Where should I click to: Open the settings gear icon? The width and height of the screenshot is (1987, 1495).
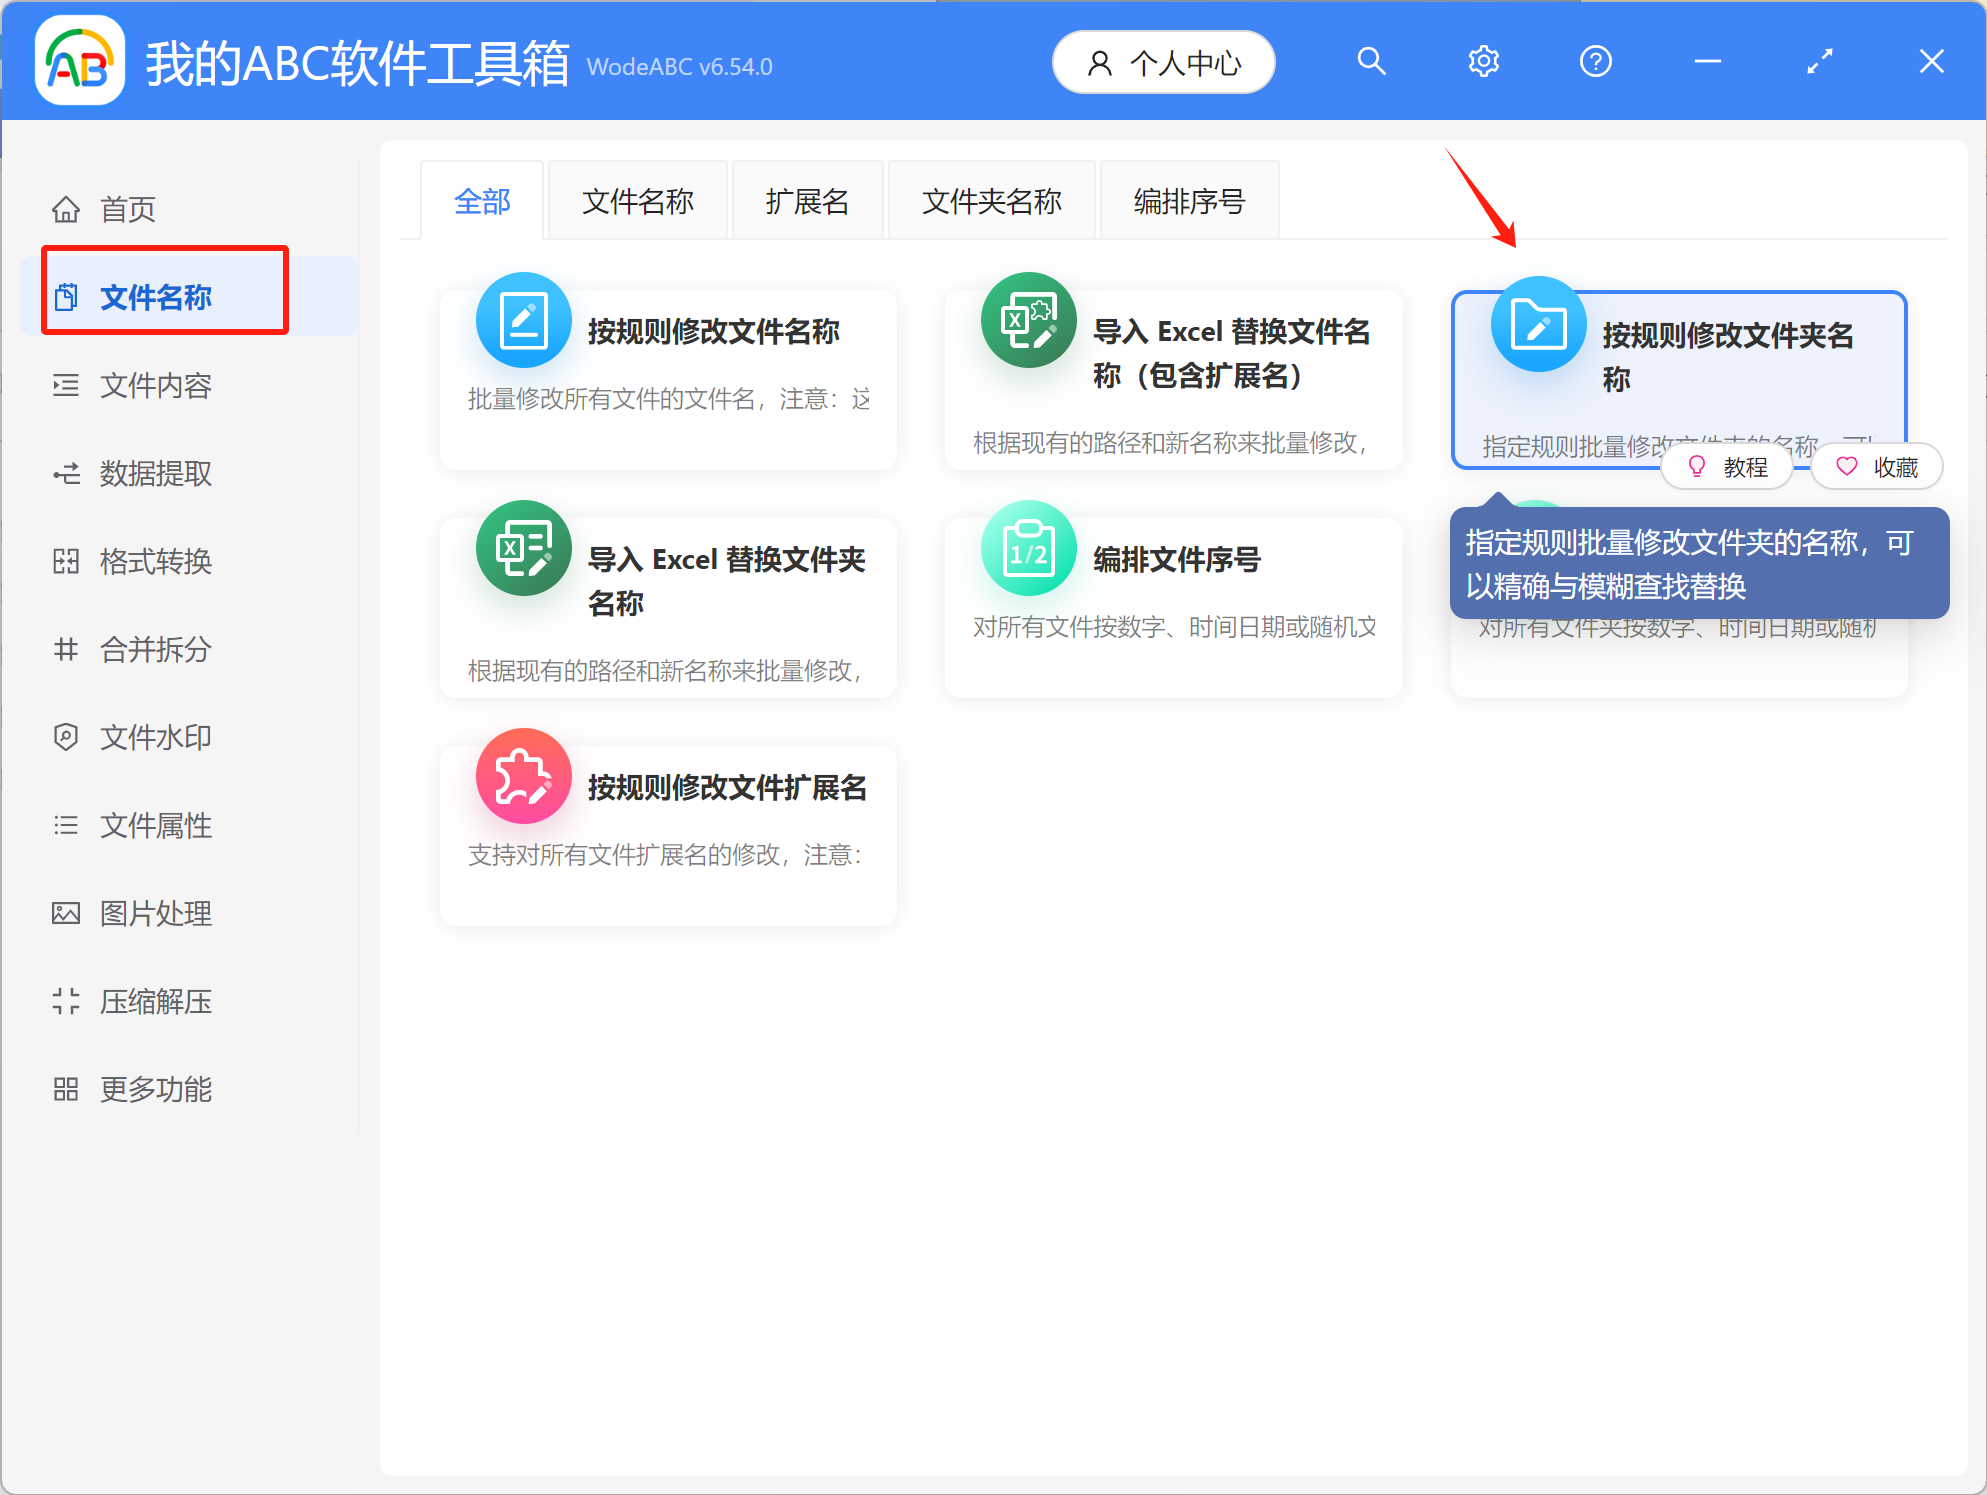tap(1483, 61)
